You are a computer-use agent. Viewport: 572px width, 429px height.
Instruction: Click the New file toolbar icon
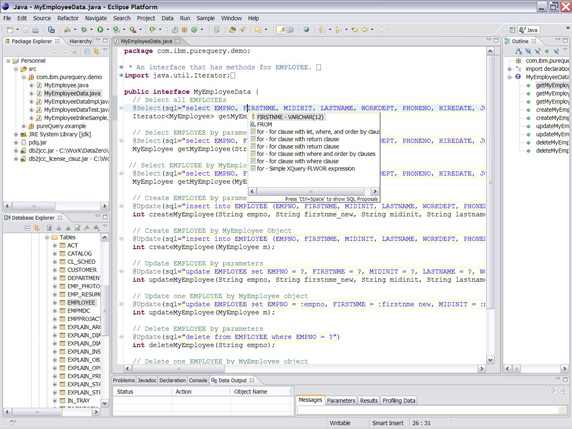click(10, 30)
